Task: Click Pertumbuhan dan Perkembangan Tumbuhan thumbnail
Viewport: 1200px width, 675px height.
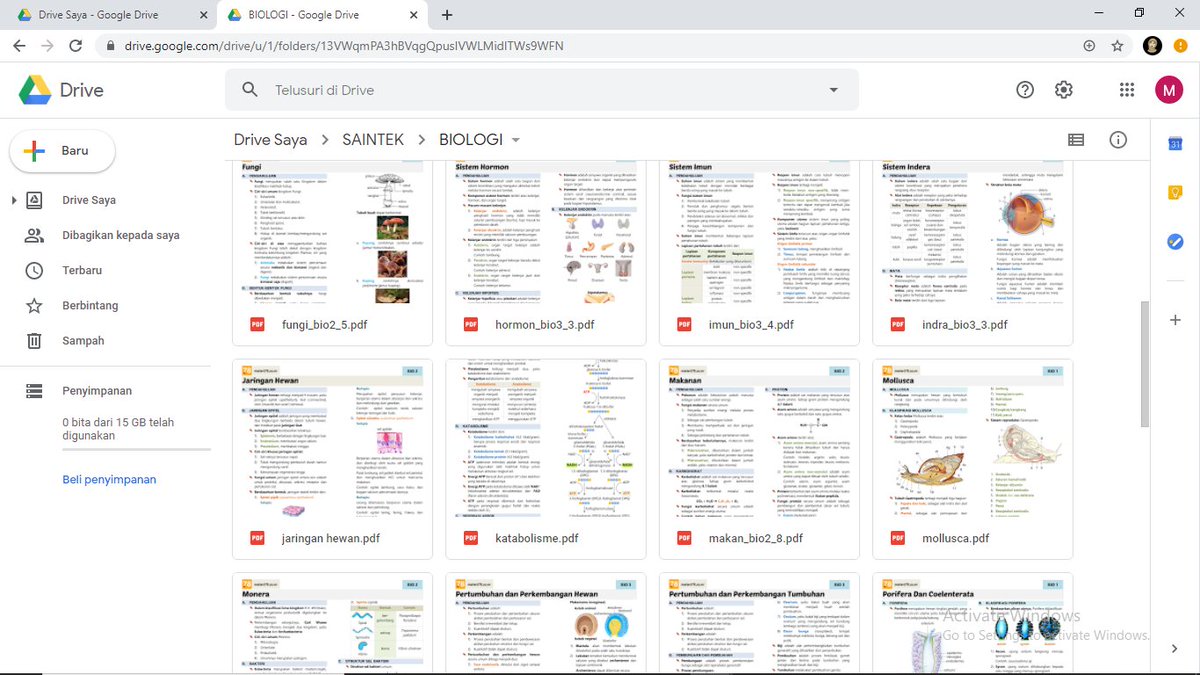Action: coord(759,624)
